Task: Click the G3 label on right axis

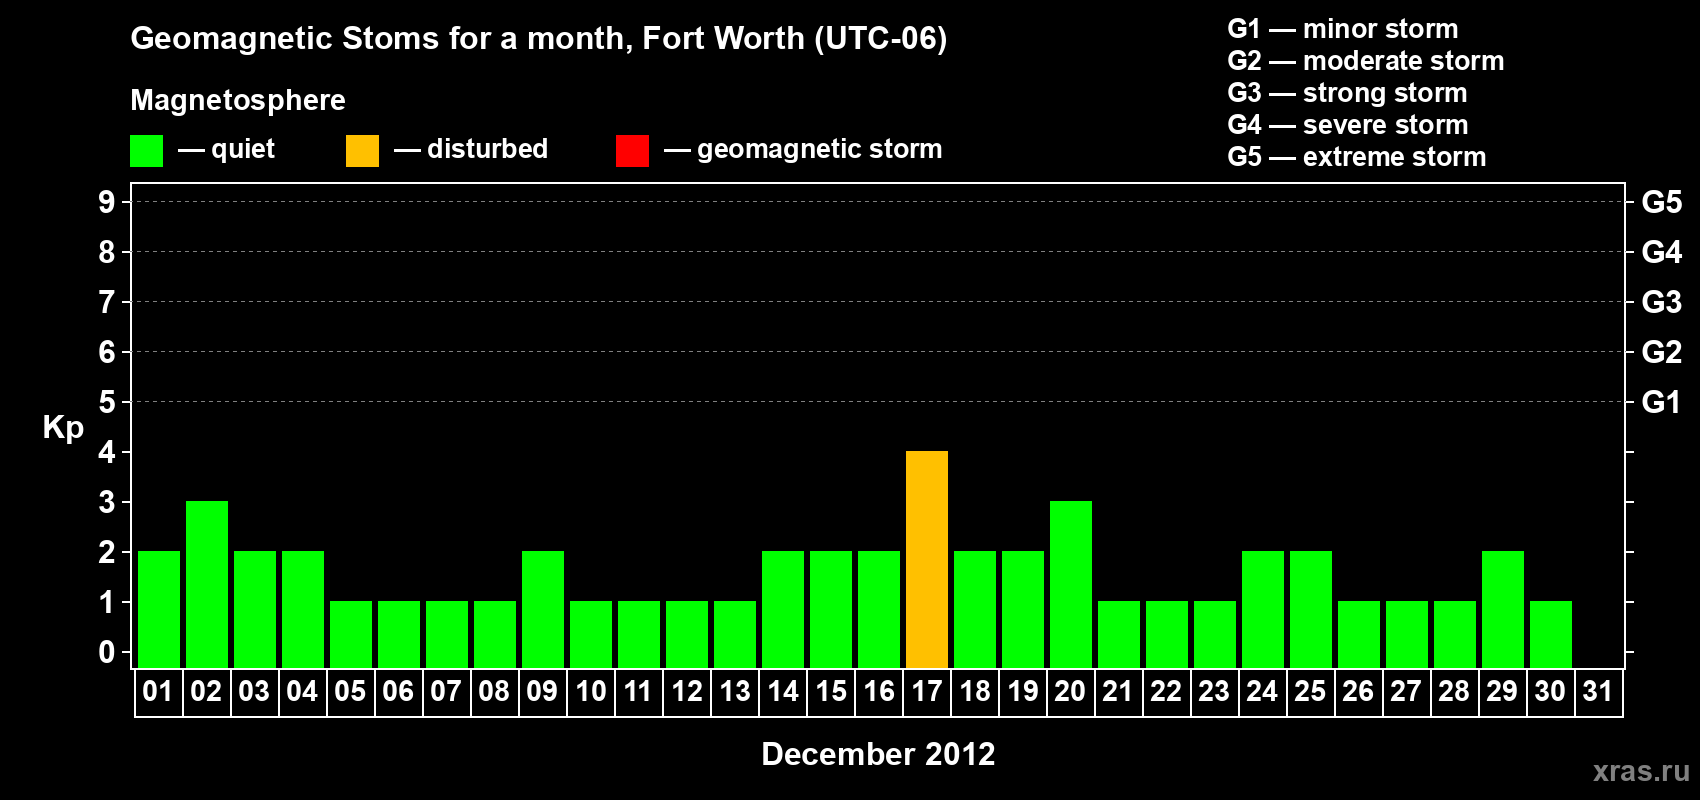Action: 1662,302
